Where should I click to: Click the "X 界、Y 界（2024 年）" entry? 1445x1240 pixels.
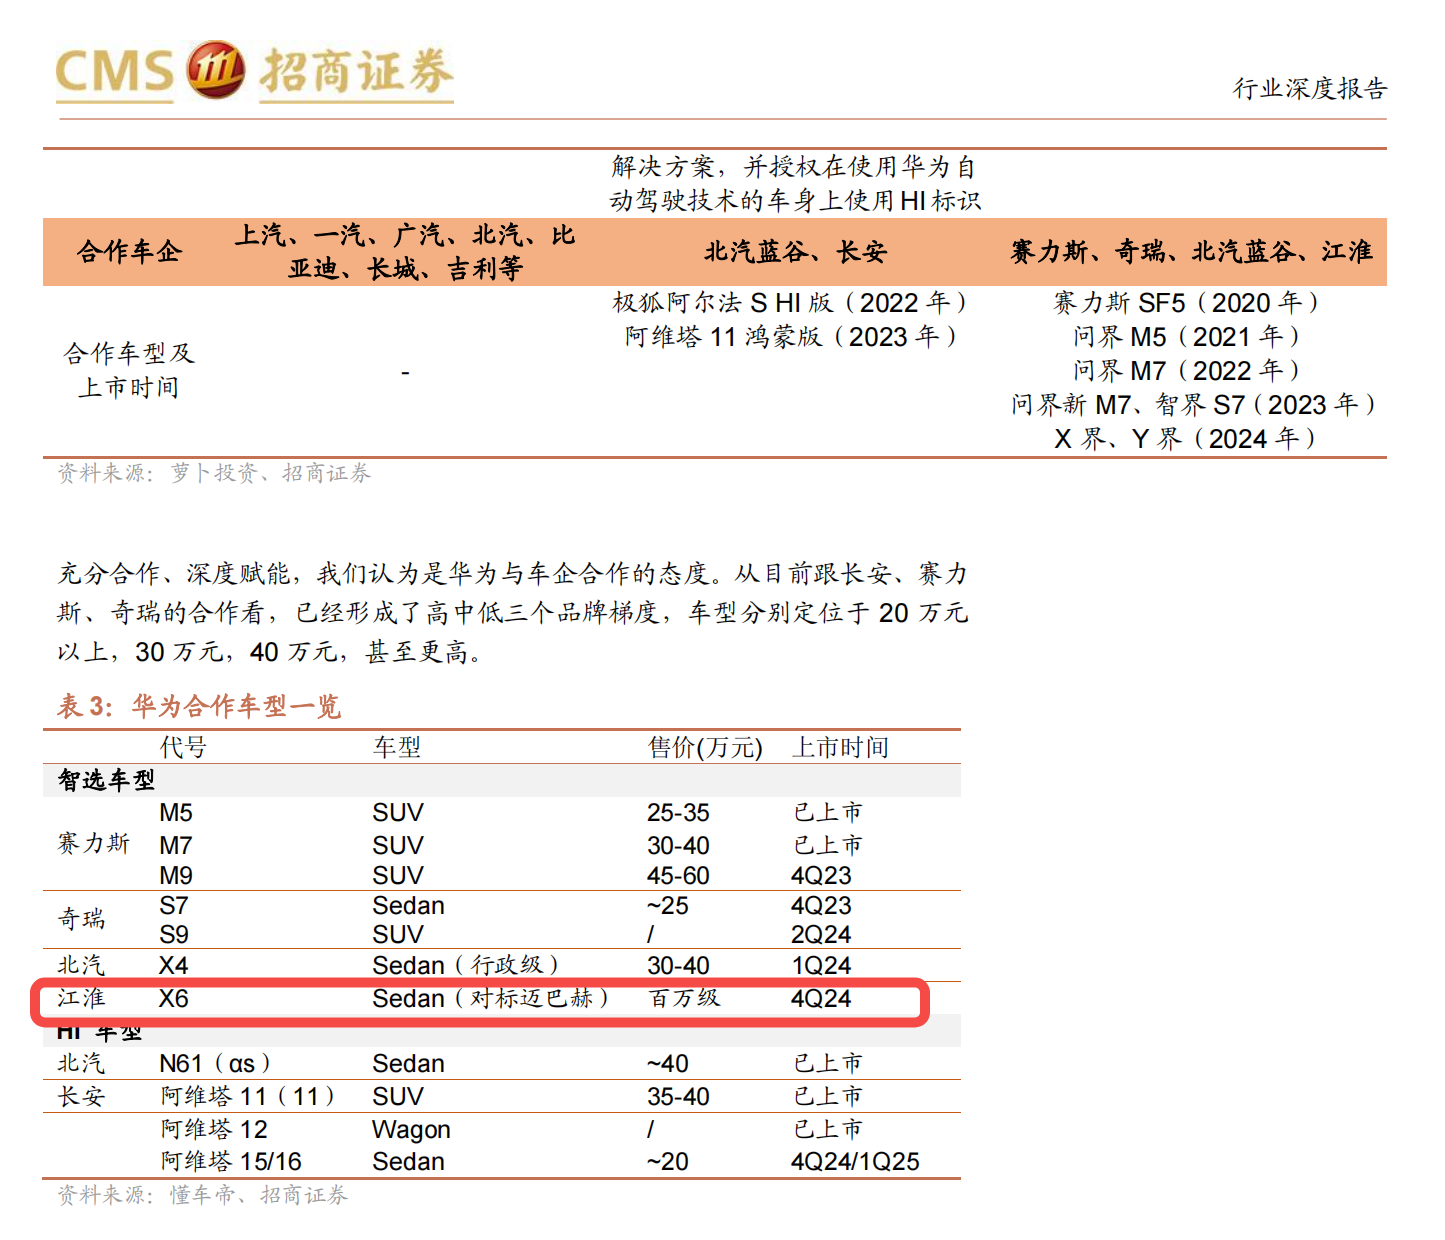(x=1185, y=438)
